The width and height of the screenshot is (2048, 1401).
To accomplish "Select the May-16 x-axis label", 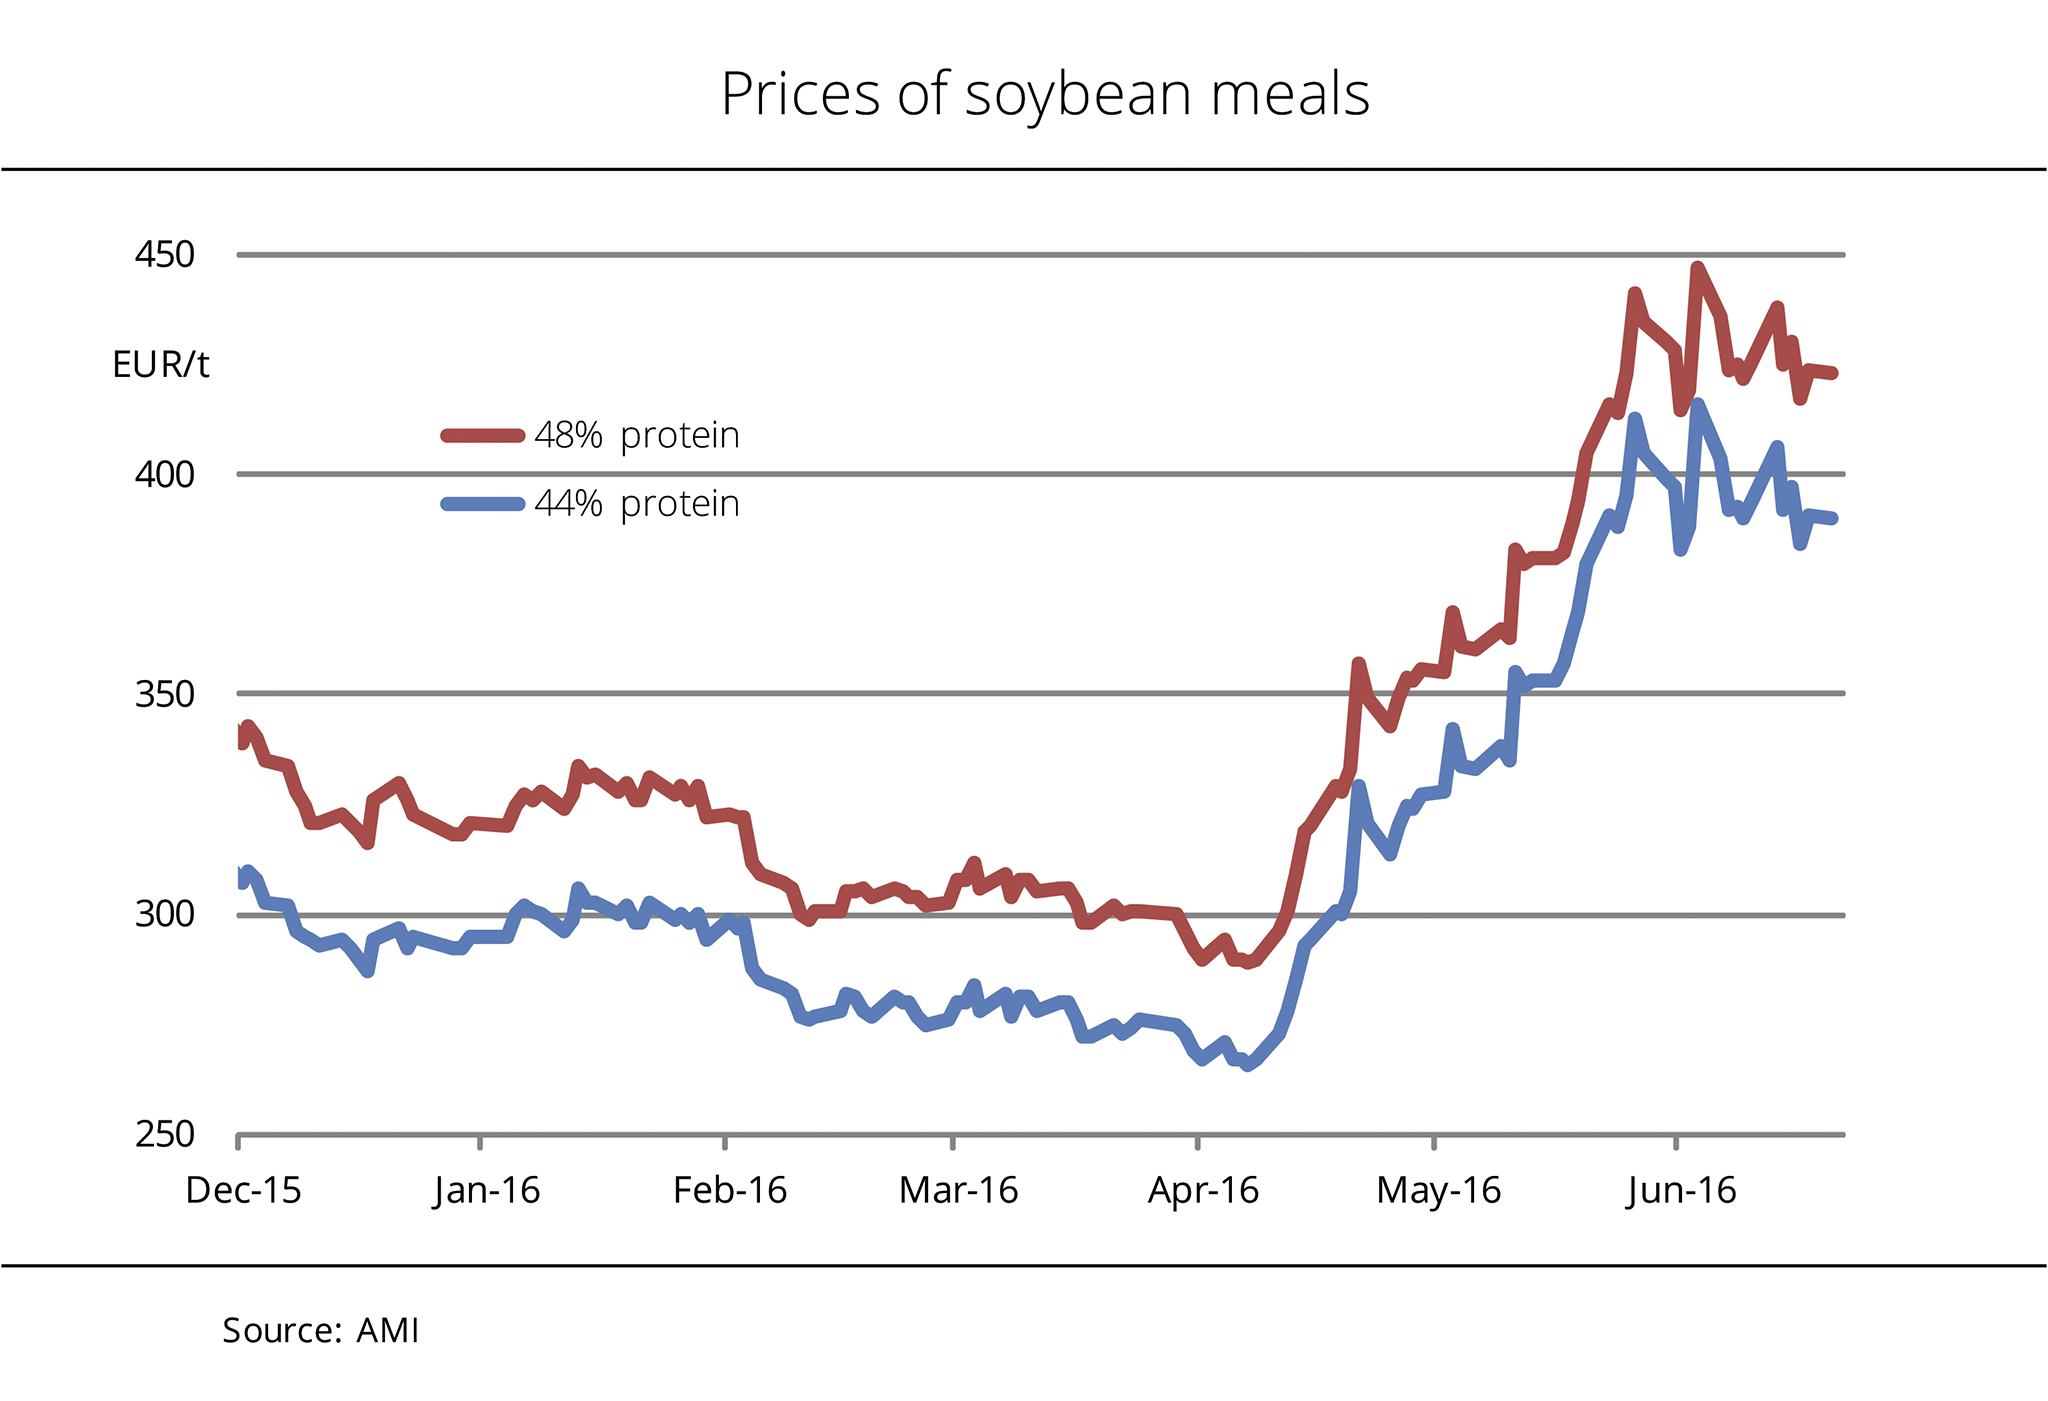I will coord(1438,1191).
